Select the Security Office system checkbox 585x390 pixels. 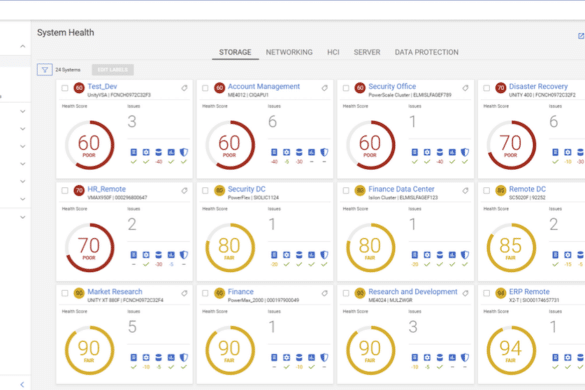click(346, 88)
